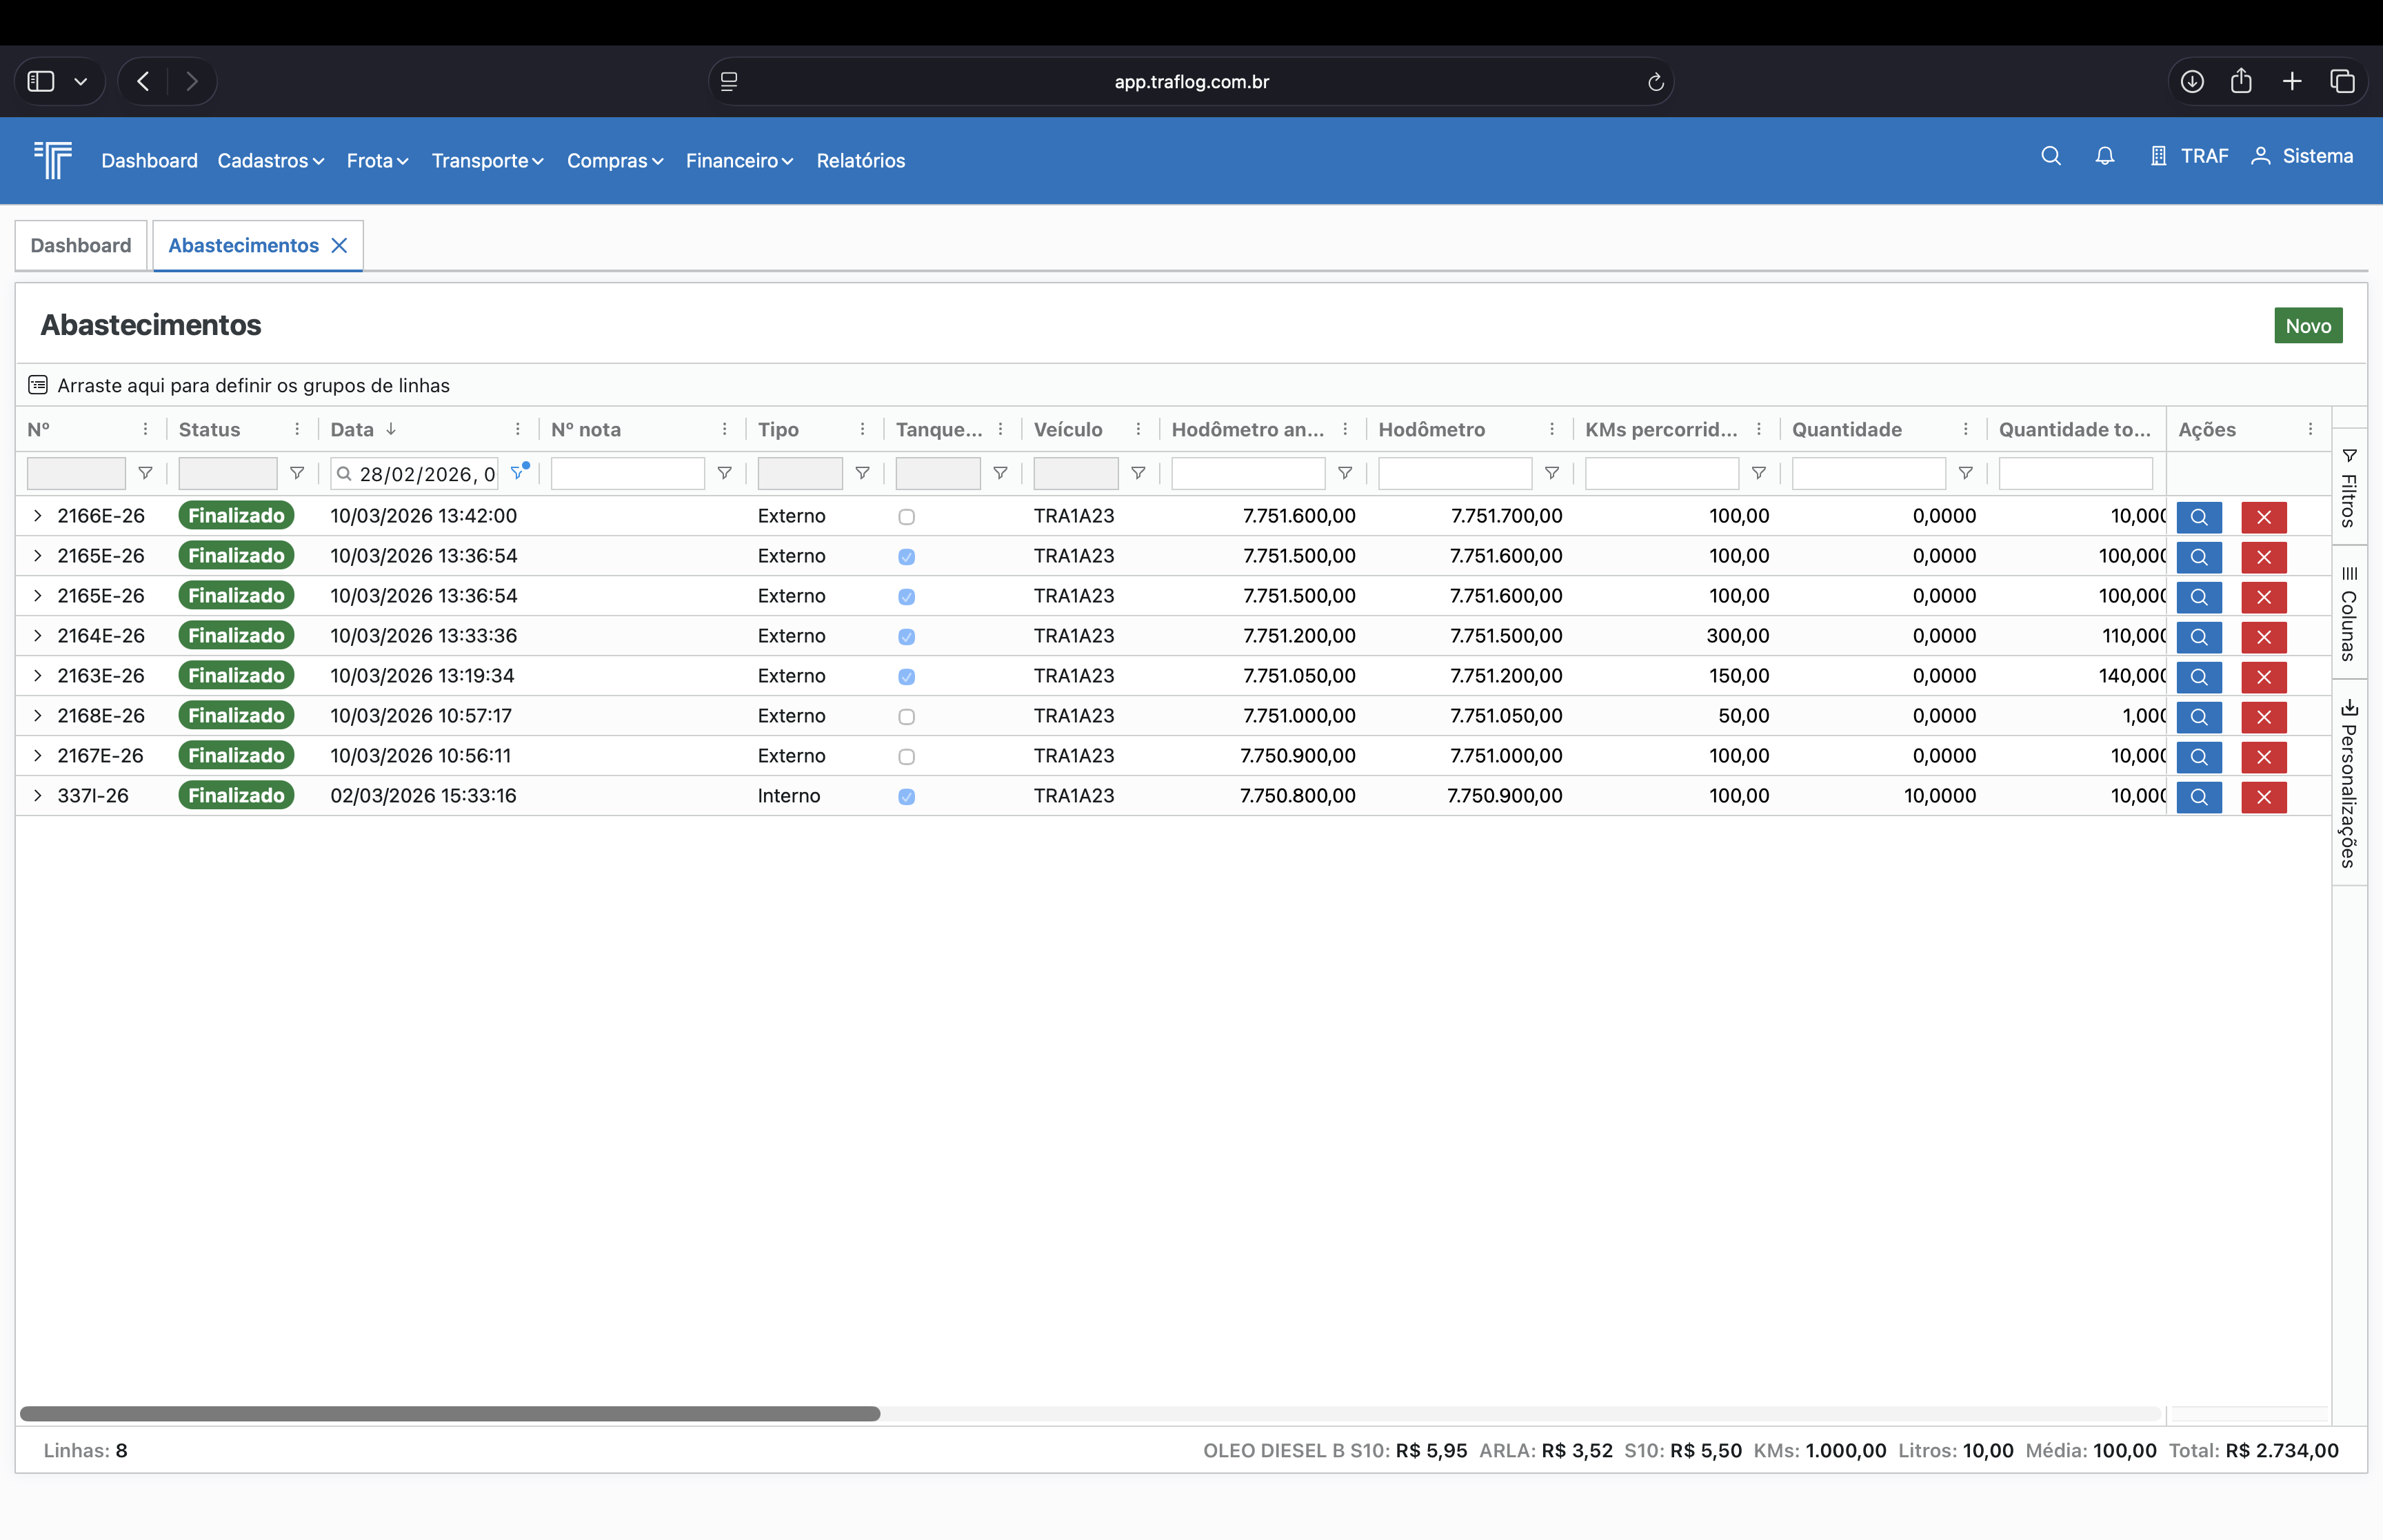This screenshot has width=2383, height=1540.
Task: Uncheck Tanque checkbox for row 2163E-26
Action: pos(906,677)
